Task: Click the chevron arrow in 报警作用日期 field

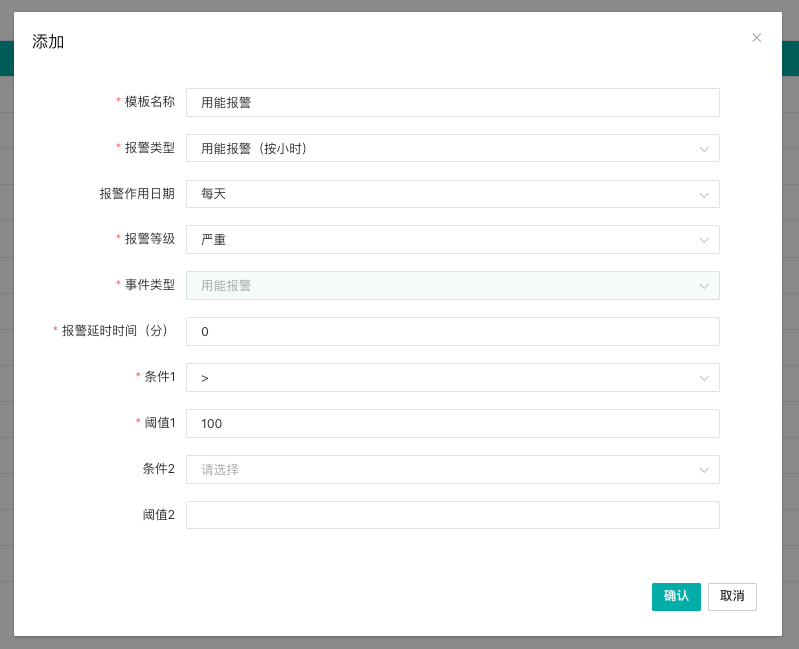Action: tap(704, 194)
